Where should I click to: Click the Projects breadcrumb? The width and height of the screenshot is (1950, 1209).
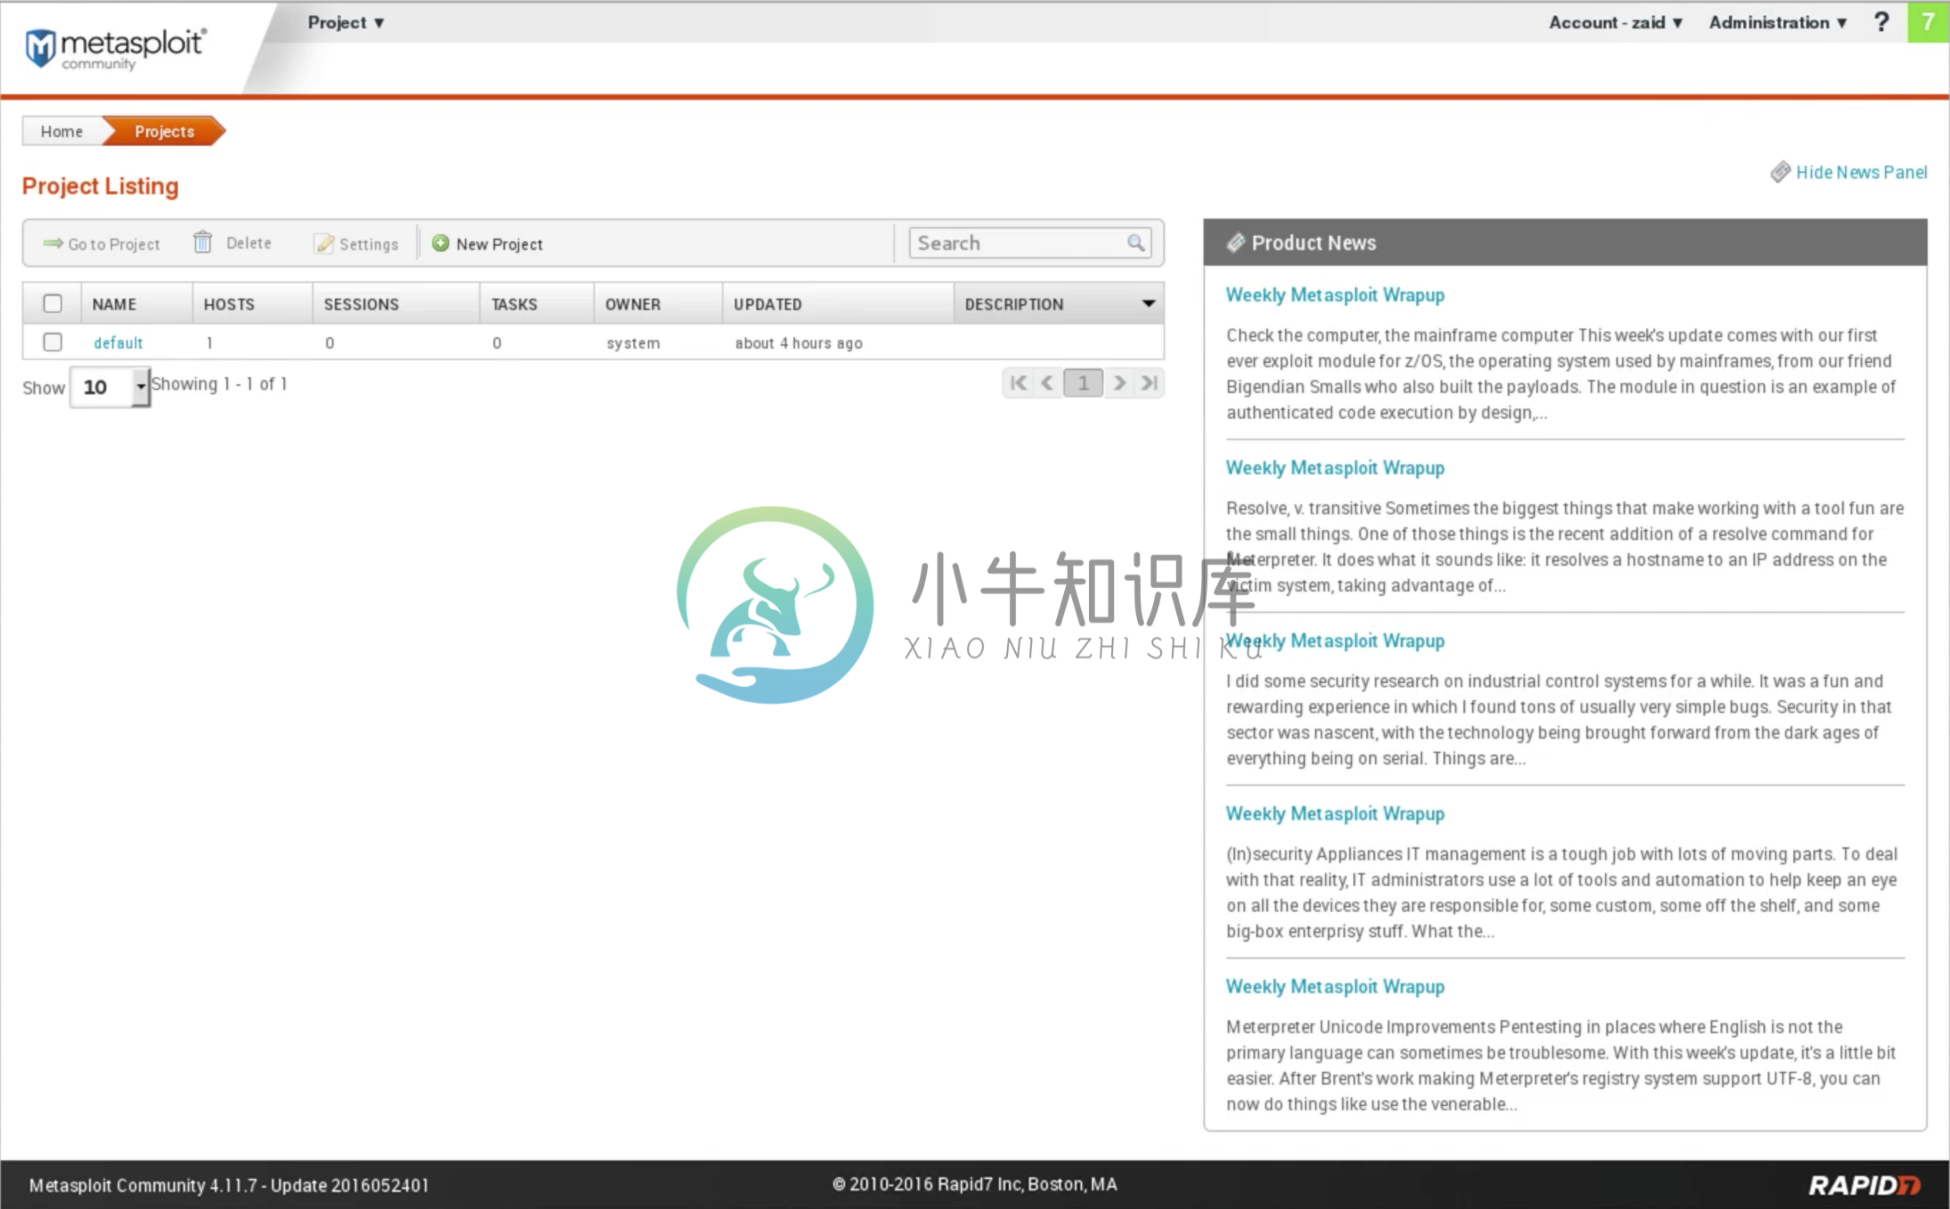165,131
